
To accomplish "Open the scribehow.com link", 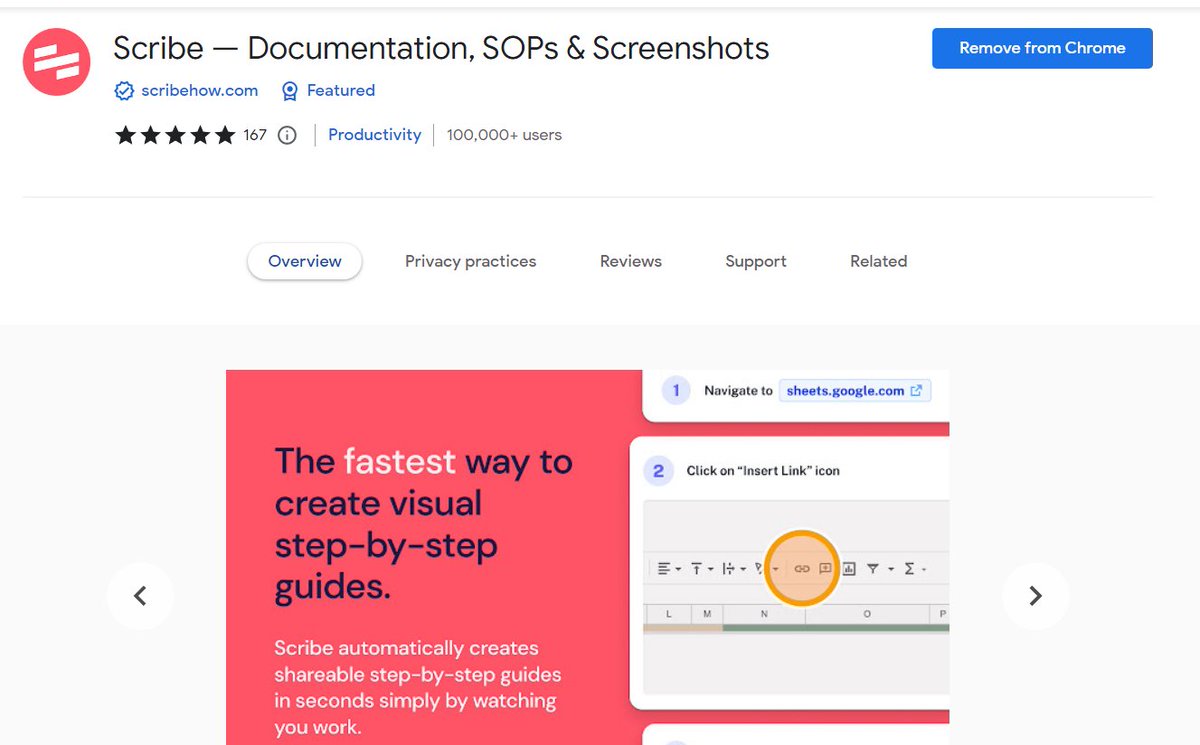I will point(199,90).
